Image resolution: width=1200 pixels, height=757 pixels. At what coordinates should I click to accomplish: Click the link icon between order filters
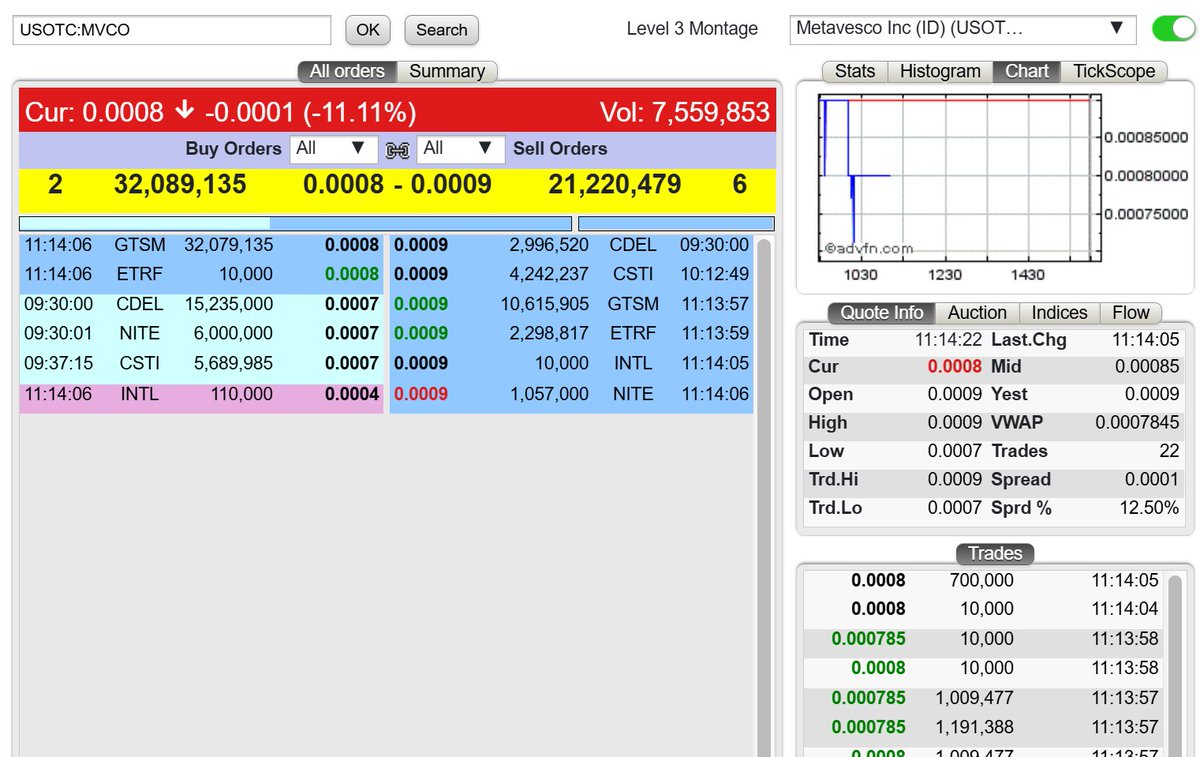tap(397, 150)
